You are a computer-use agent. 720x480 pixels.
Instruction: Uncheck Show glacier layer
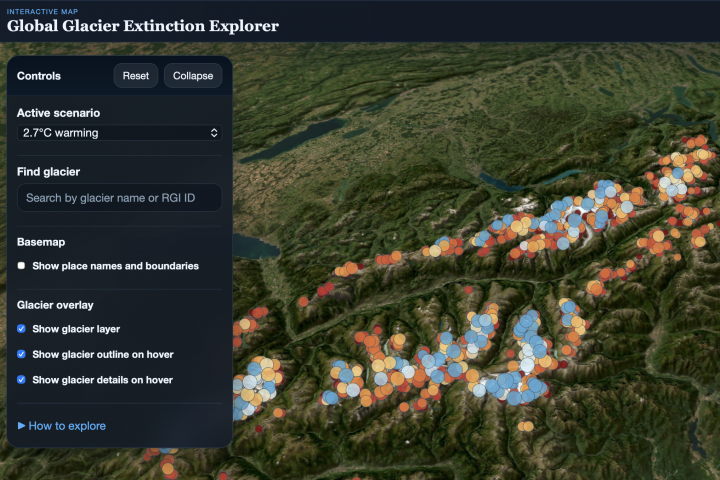[21, 328]
